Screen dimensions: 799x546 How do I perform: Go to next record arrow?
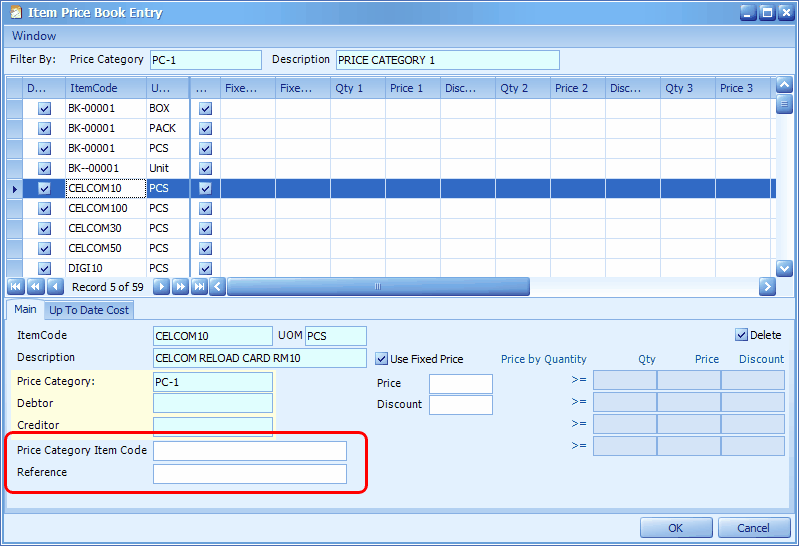click(161, 287)
